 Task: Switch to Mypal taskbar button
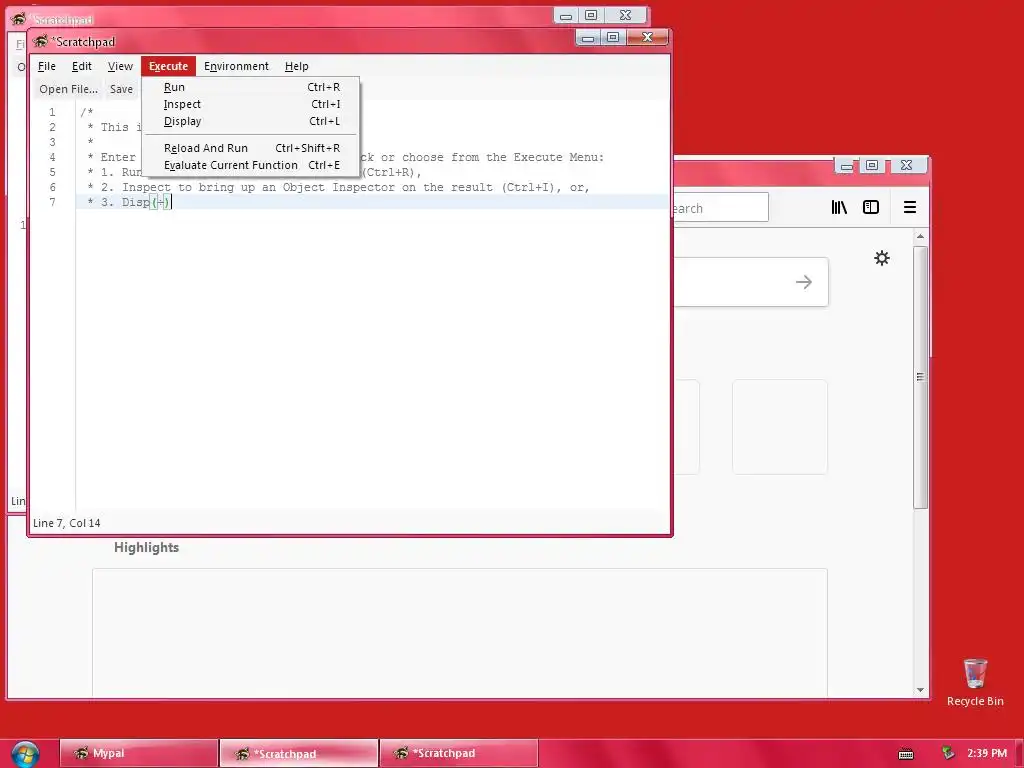coord(138,753)
